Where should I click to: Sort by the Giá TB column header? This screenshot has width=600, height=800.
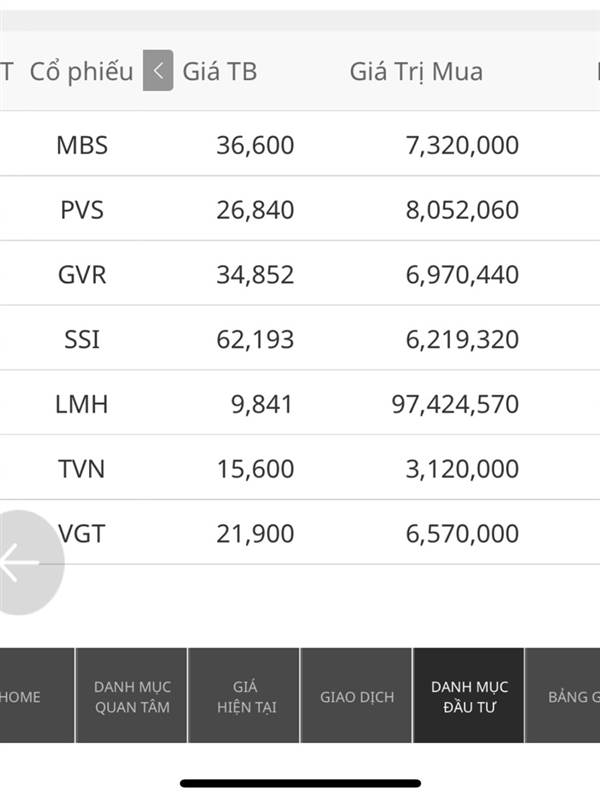click(x=220, y=71)
